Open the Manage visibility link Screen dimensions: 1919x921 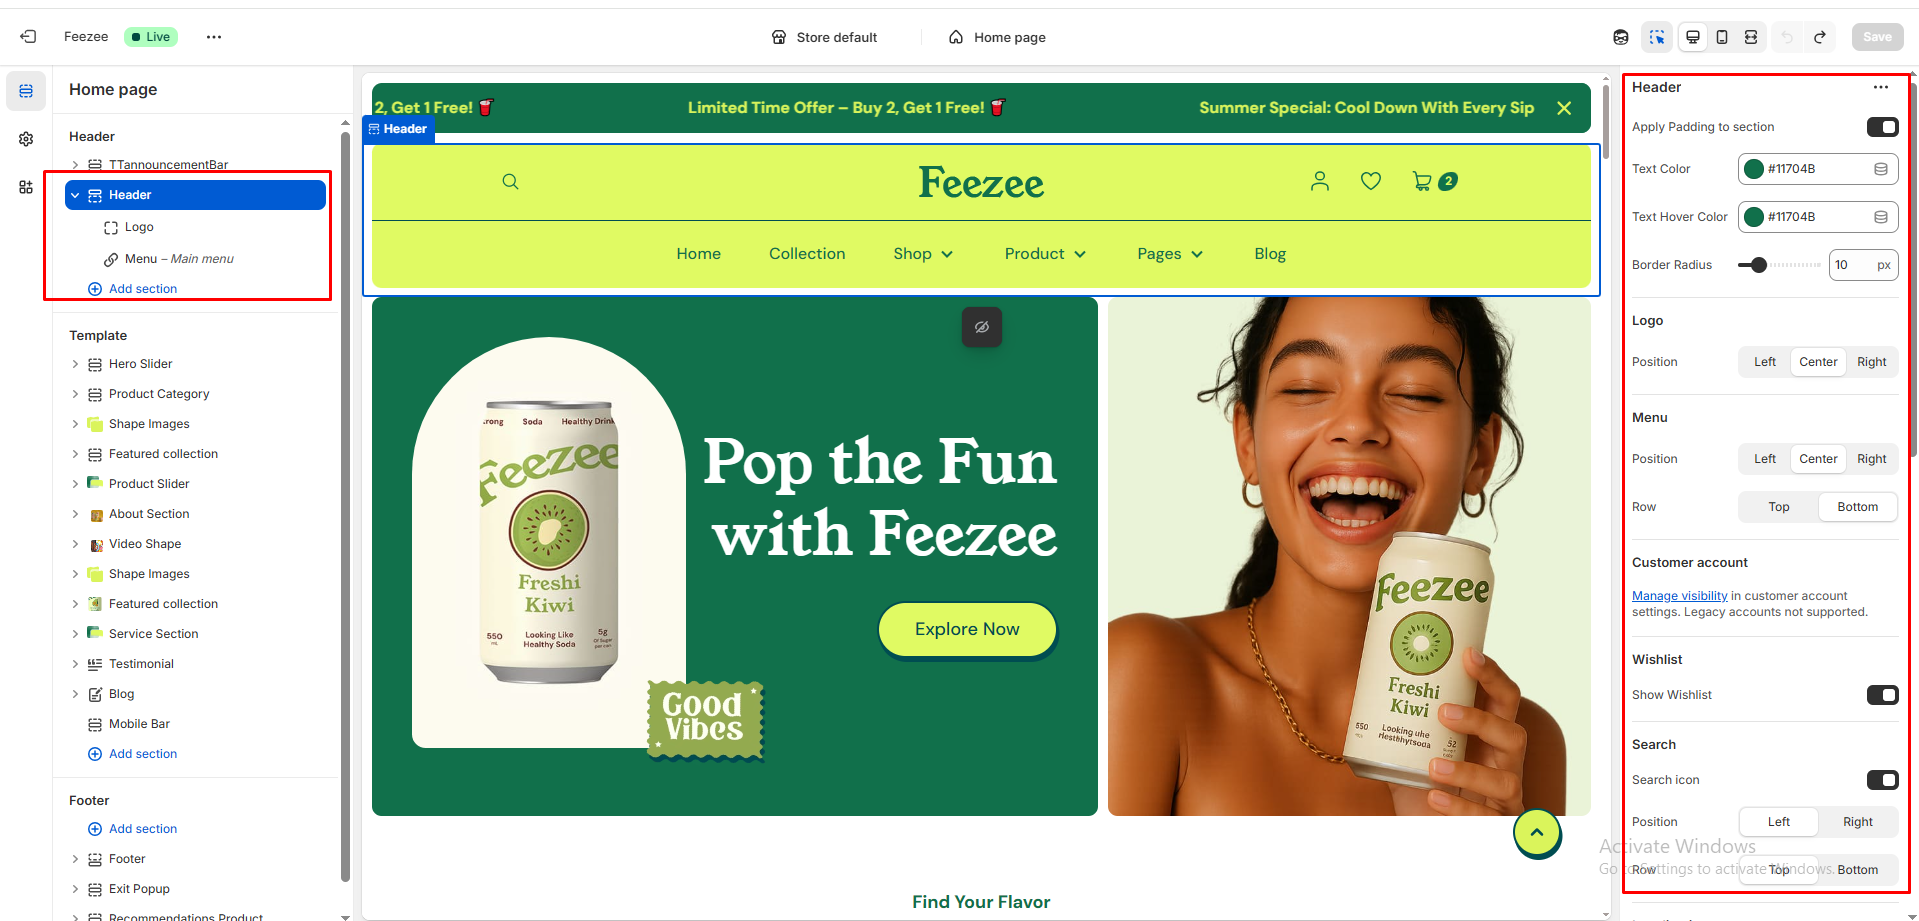(1679, 596)
